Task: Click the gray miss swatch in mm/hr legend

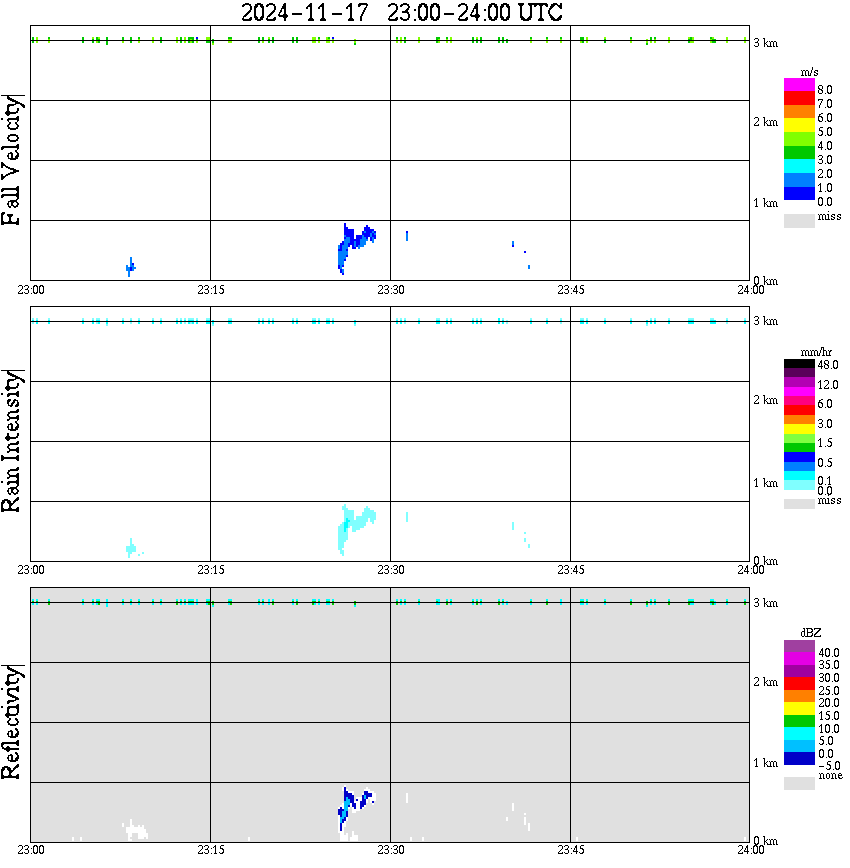Action: (799, 504)
